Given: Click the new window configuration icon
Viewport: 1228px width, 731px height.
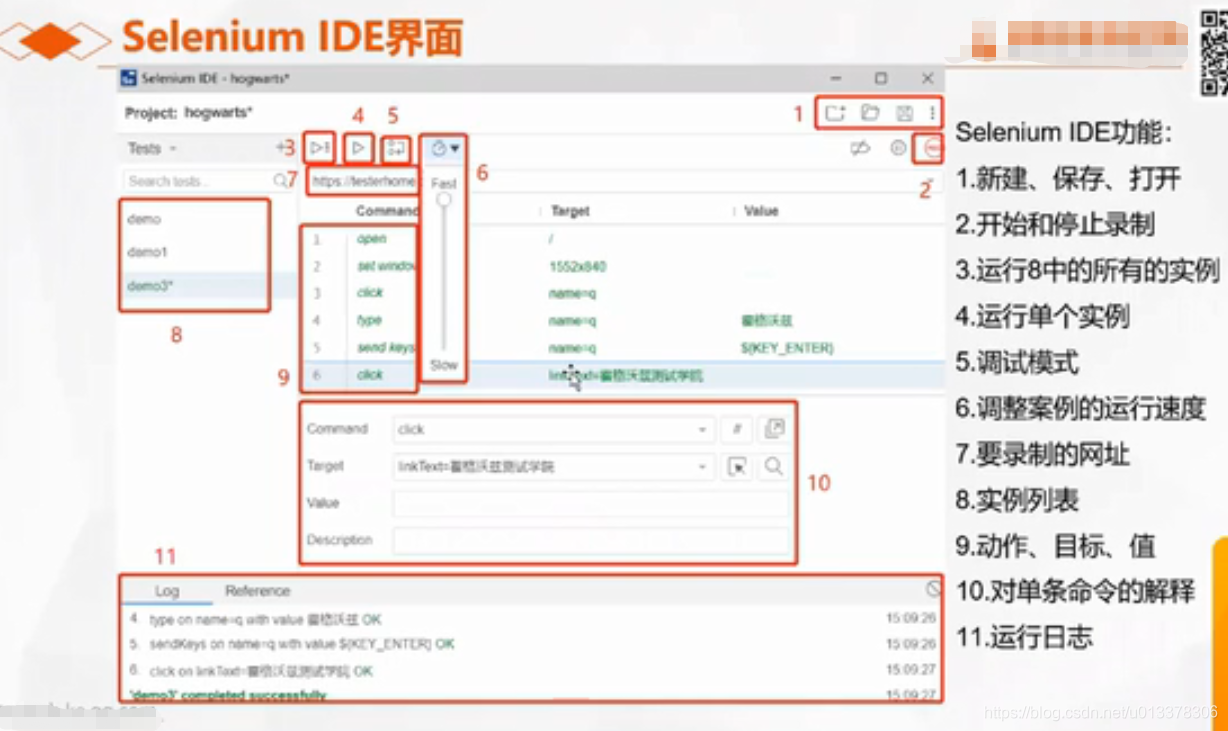Looking at the screenshot, I should pyautogui.click(x=773, y=429).
